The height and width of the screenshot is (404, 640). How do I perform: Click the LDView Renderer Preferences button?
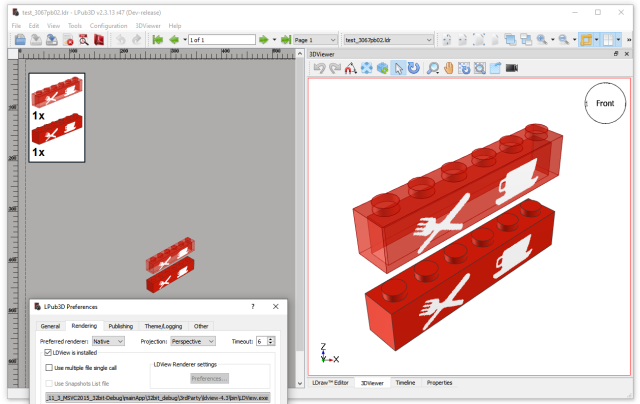click(x=209, y=379)
